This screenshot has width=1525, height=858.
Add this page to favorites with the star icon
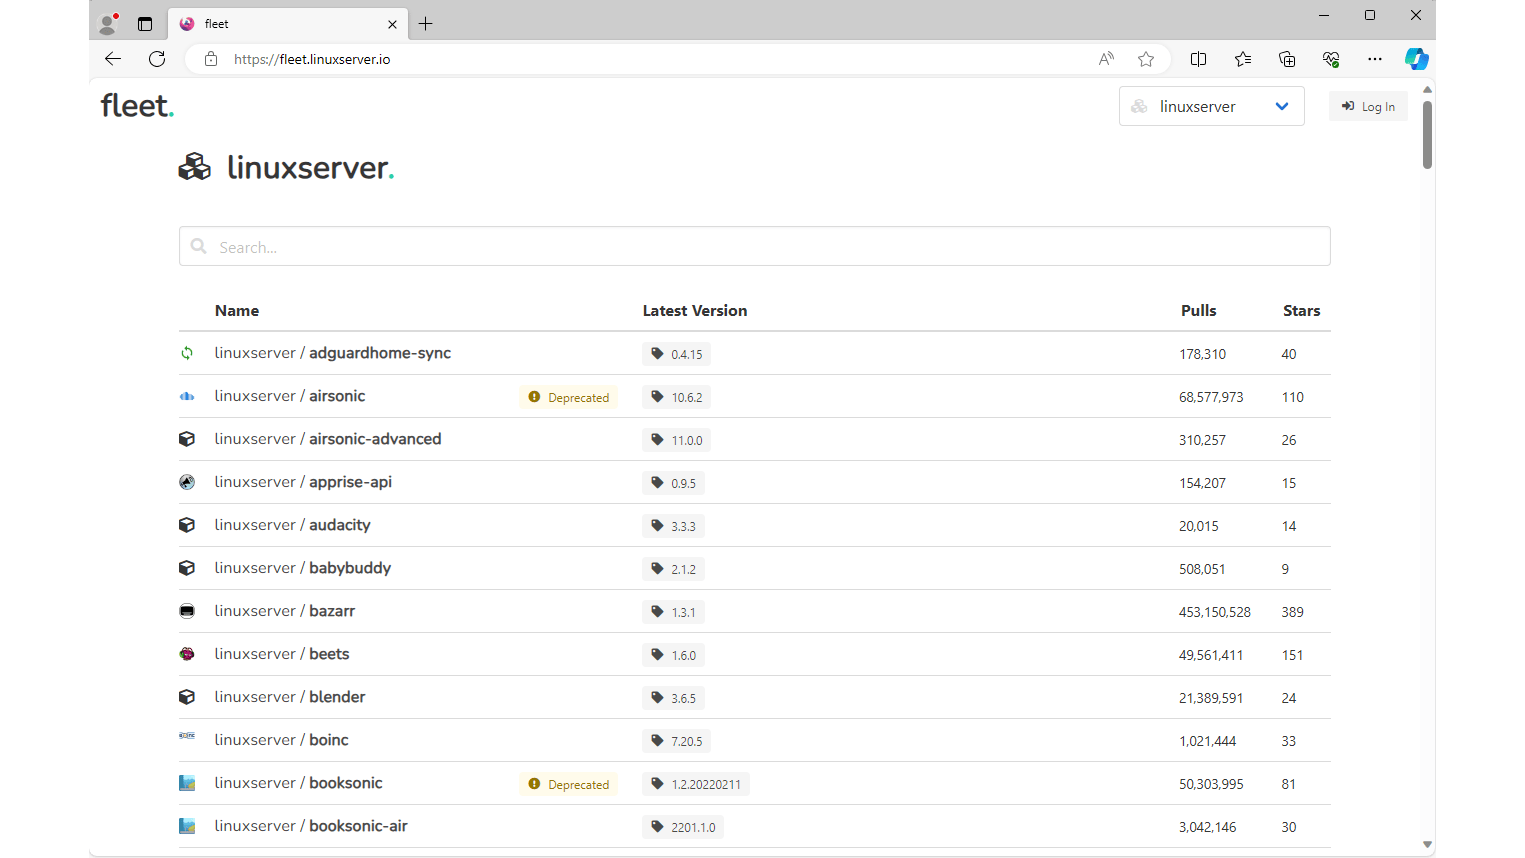1146,59
